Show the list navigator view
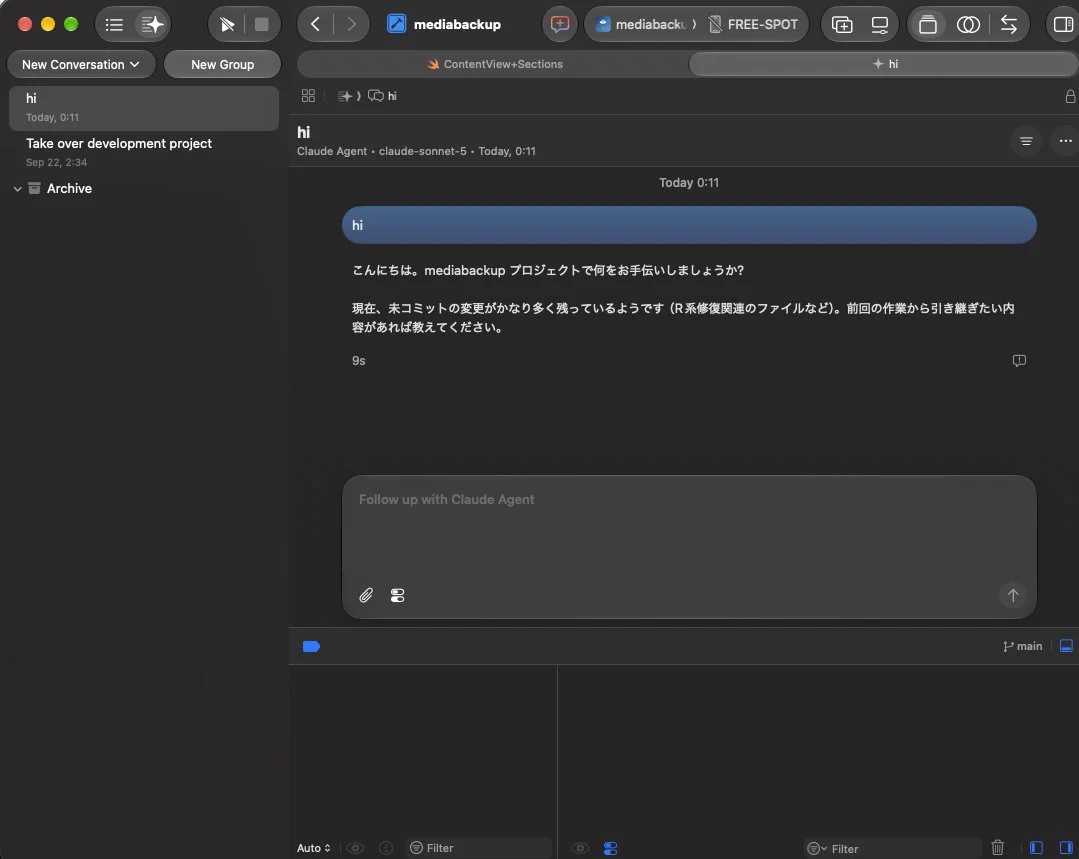The width and height of the screenshot is (1079, 859). (x=114, y=25)
